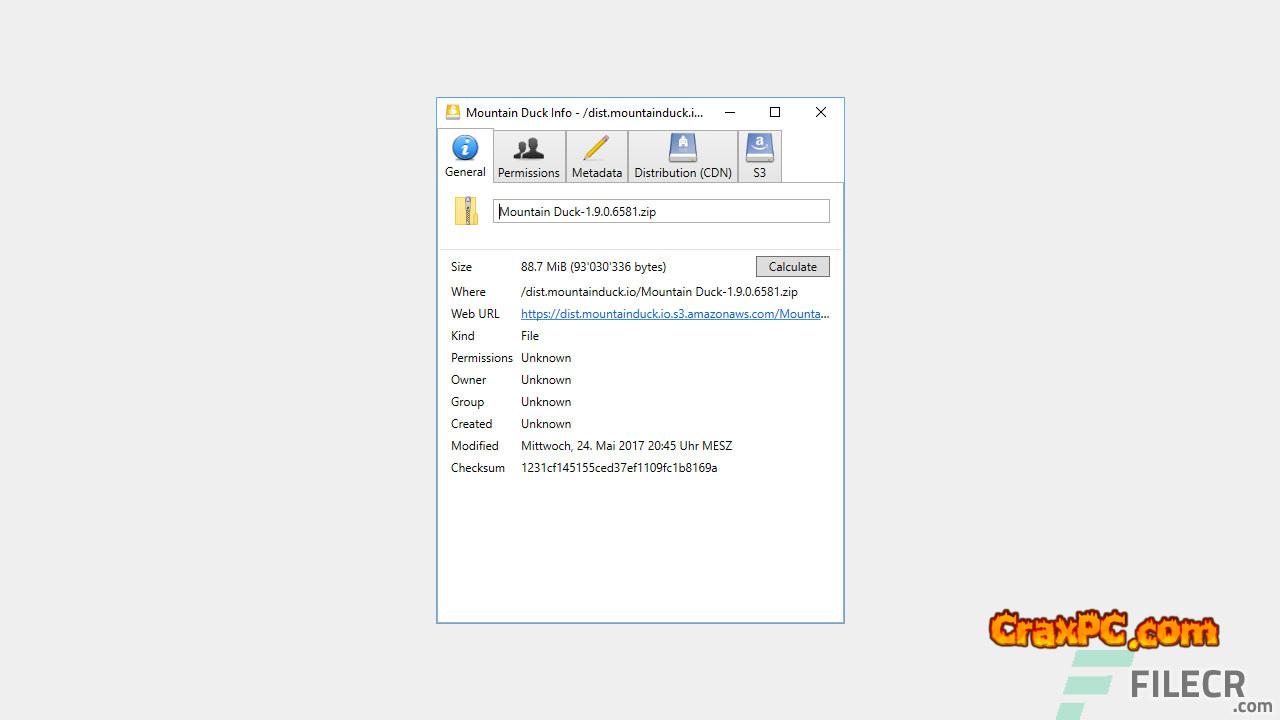Switch to the Permissions tab
This screenshot has height=720, width=1280.
tap(528, 157)
